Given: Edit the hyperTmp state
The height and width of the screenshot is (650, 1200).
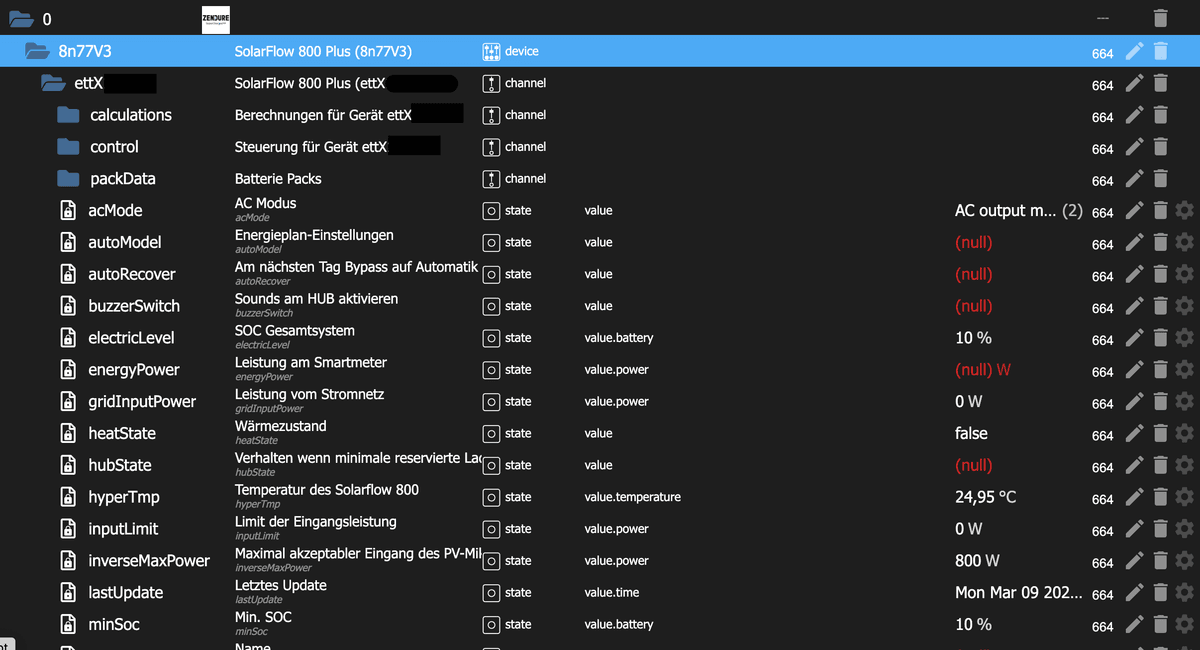Looking at the screenshot, I should click(x=1134, y=497).
